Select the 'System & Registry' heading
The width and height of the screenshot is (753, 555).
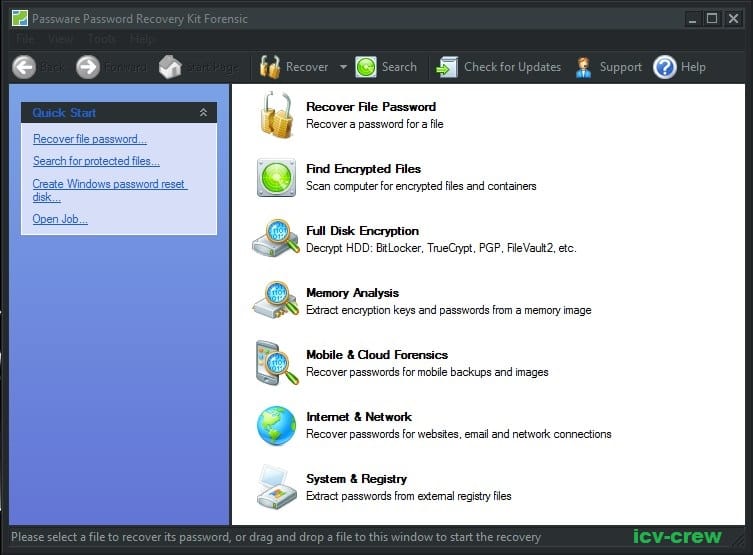[x=356, y=479]
